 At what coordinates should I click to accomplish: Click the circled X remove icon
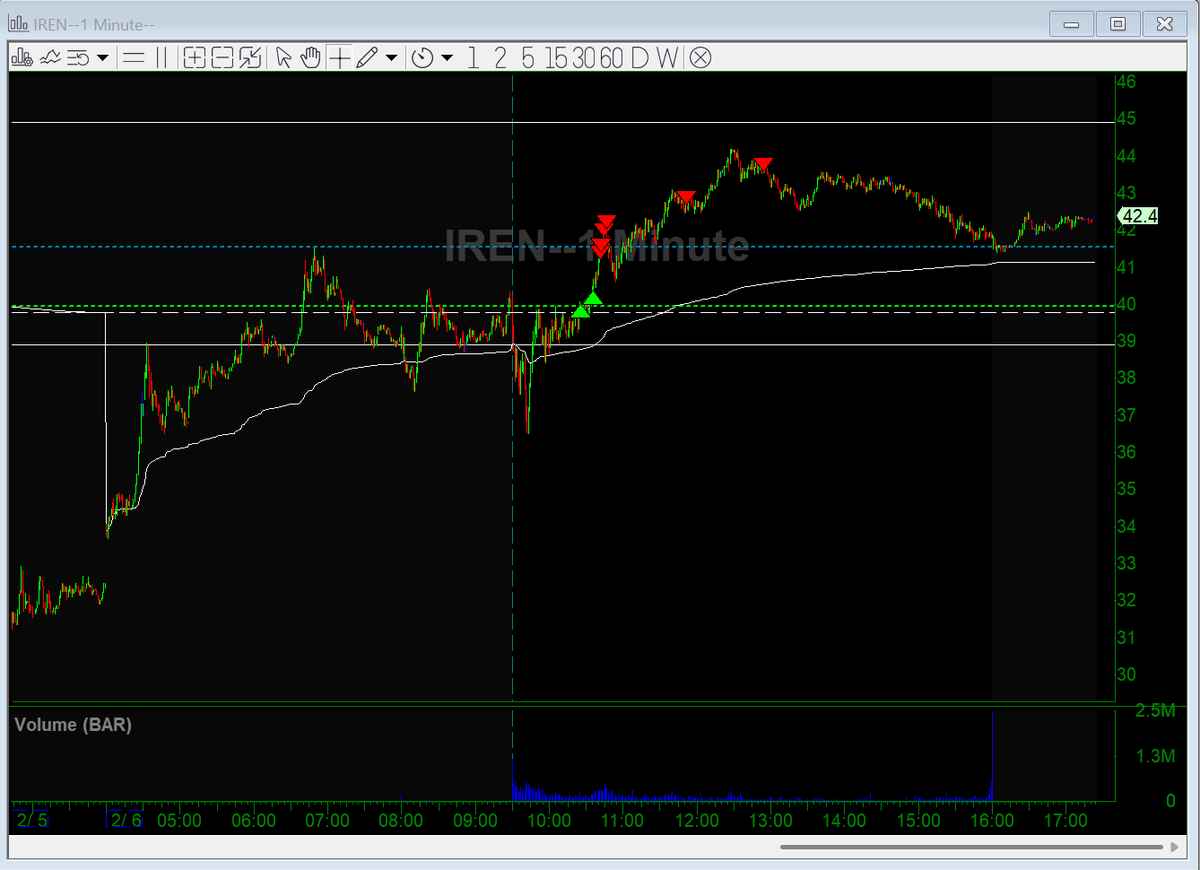click(x=700, y=57)
